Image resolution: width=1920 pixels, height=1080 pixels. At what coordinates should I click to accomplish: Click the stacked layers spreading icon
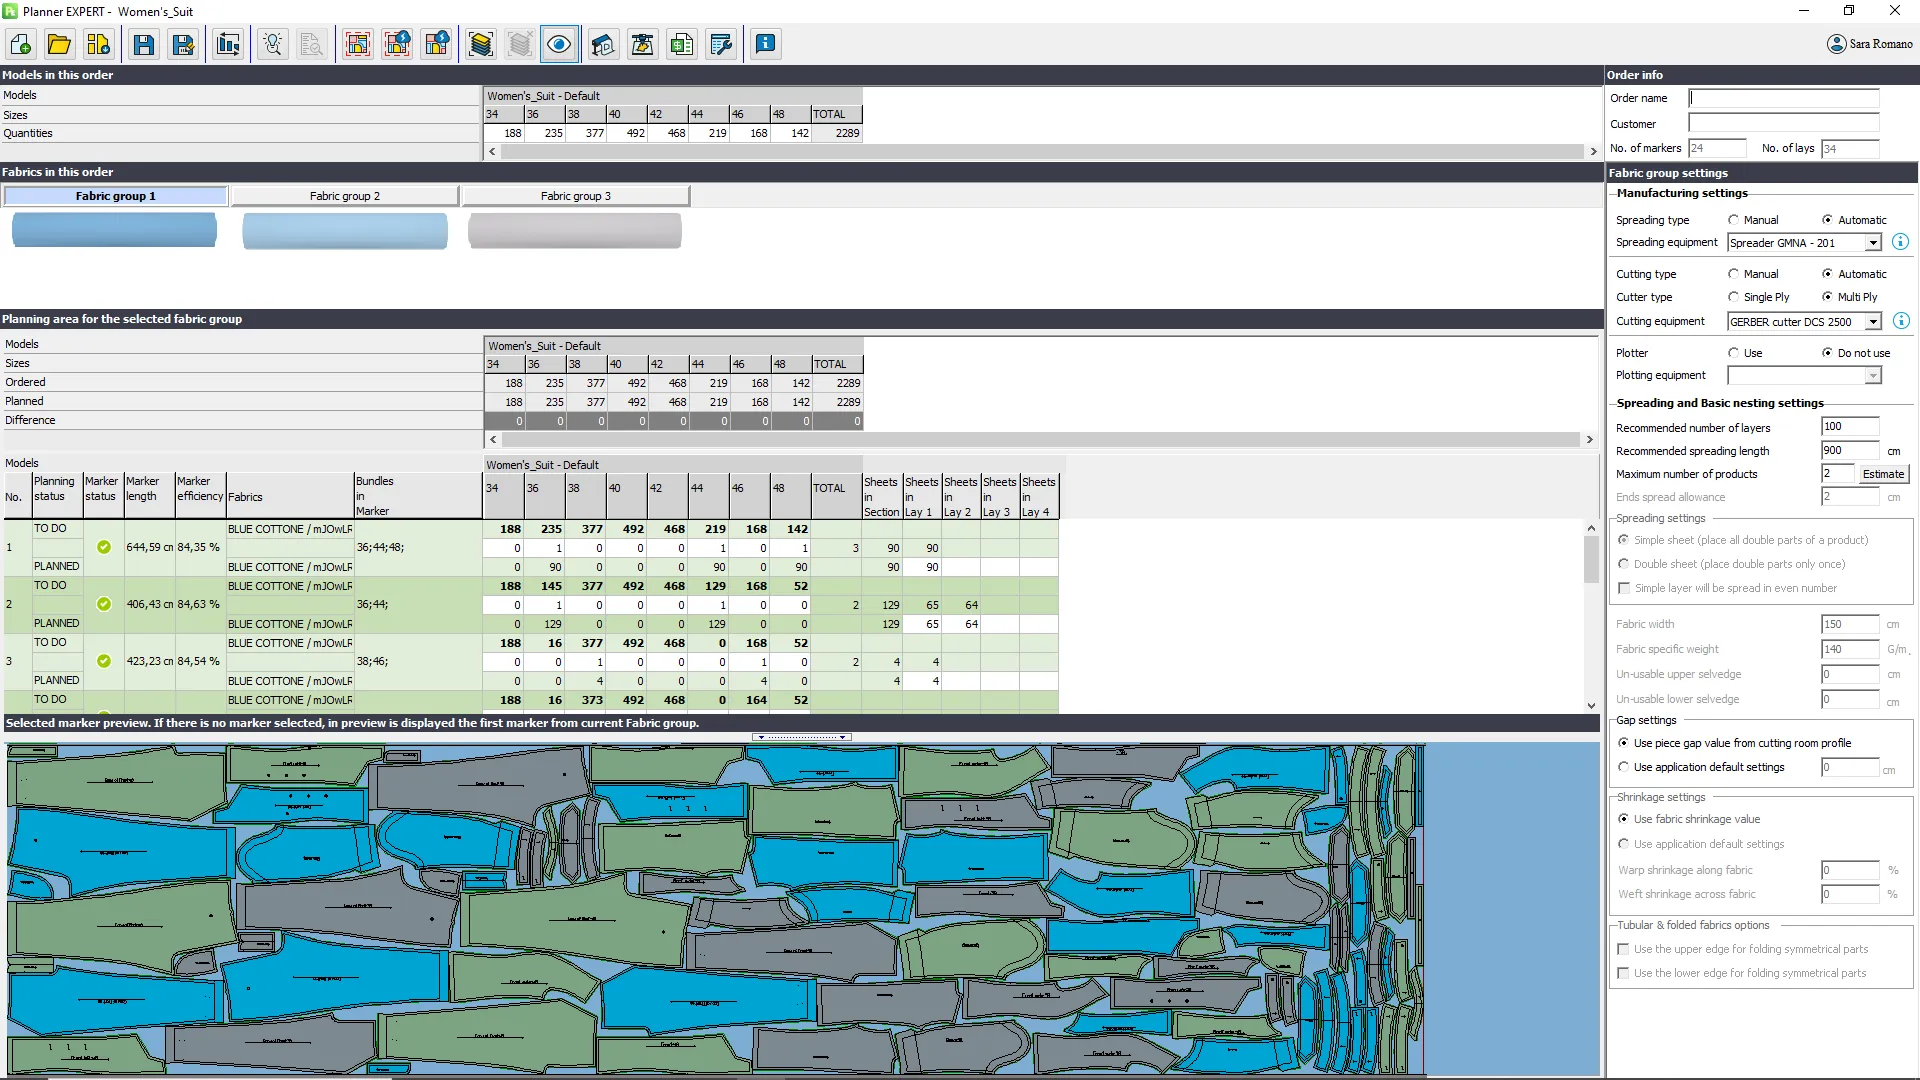[x=481, y=44]
